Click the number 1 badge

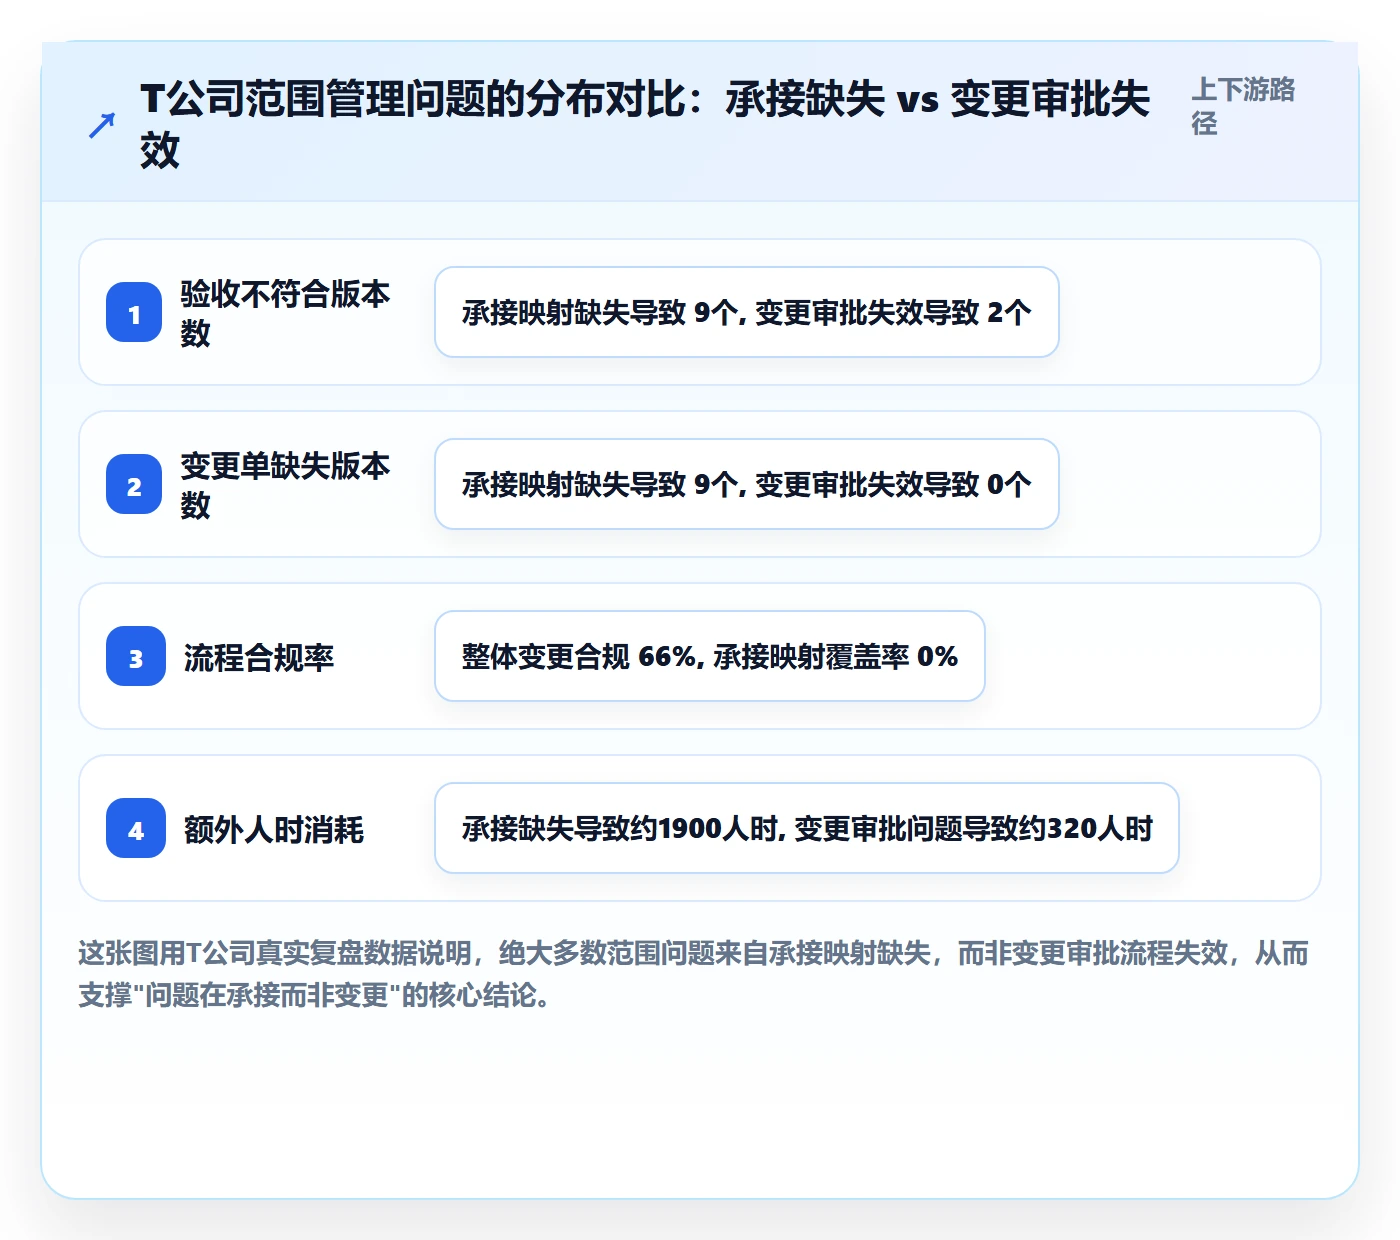point(134,312)
